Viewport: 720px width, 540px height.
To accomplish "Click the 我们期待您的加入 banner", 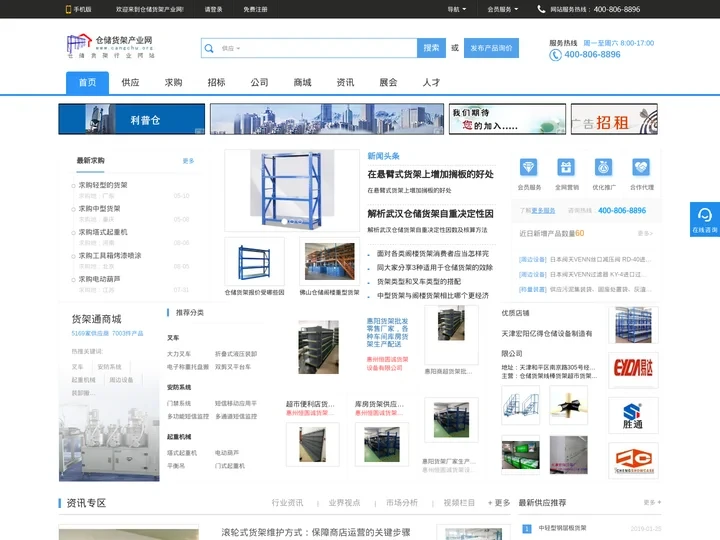I will 507,119.
